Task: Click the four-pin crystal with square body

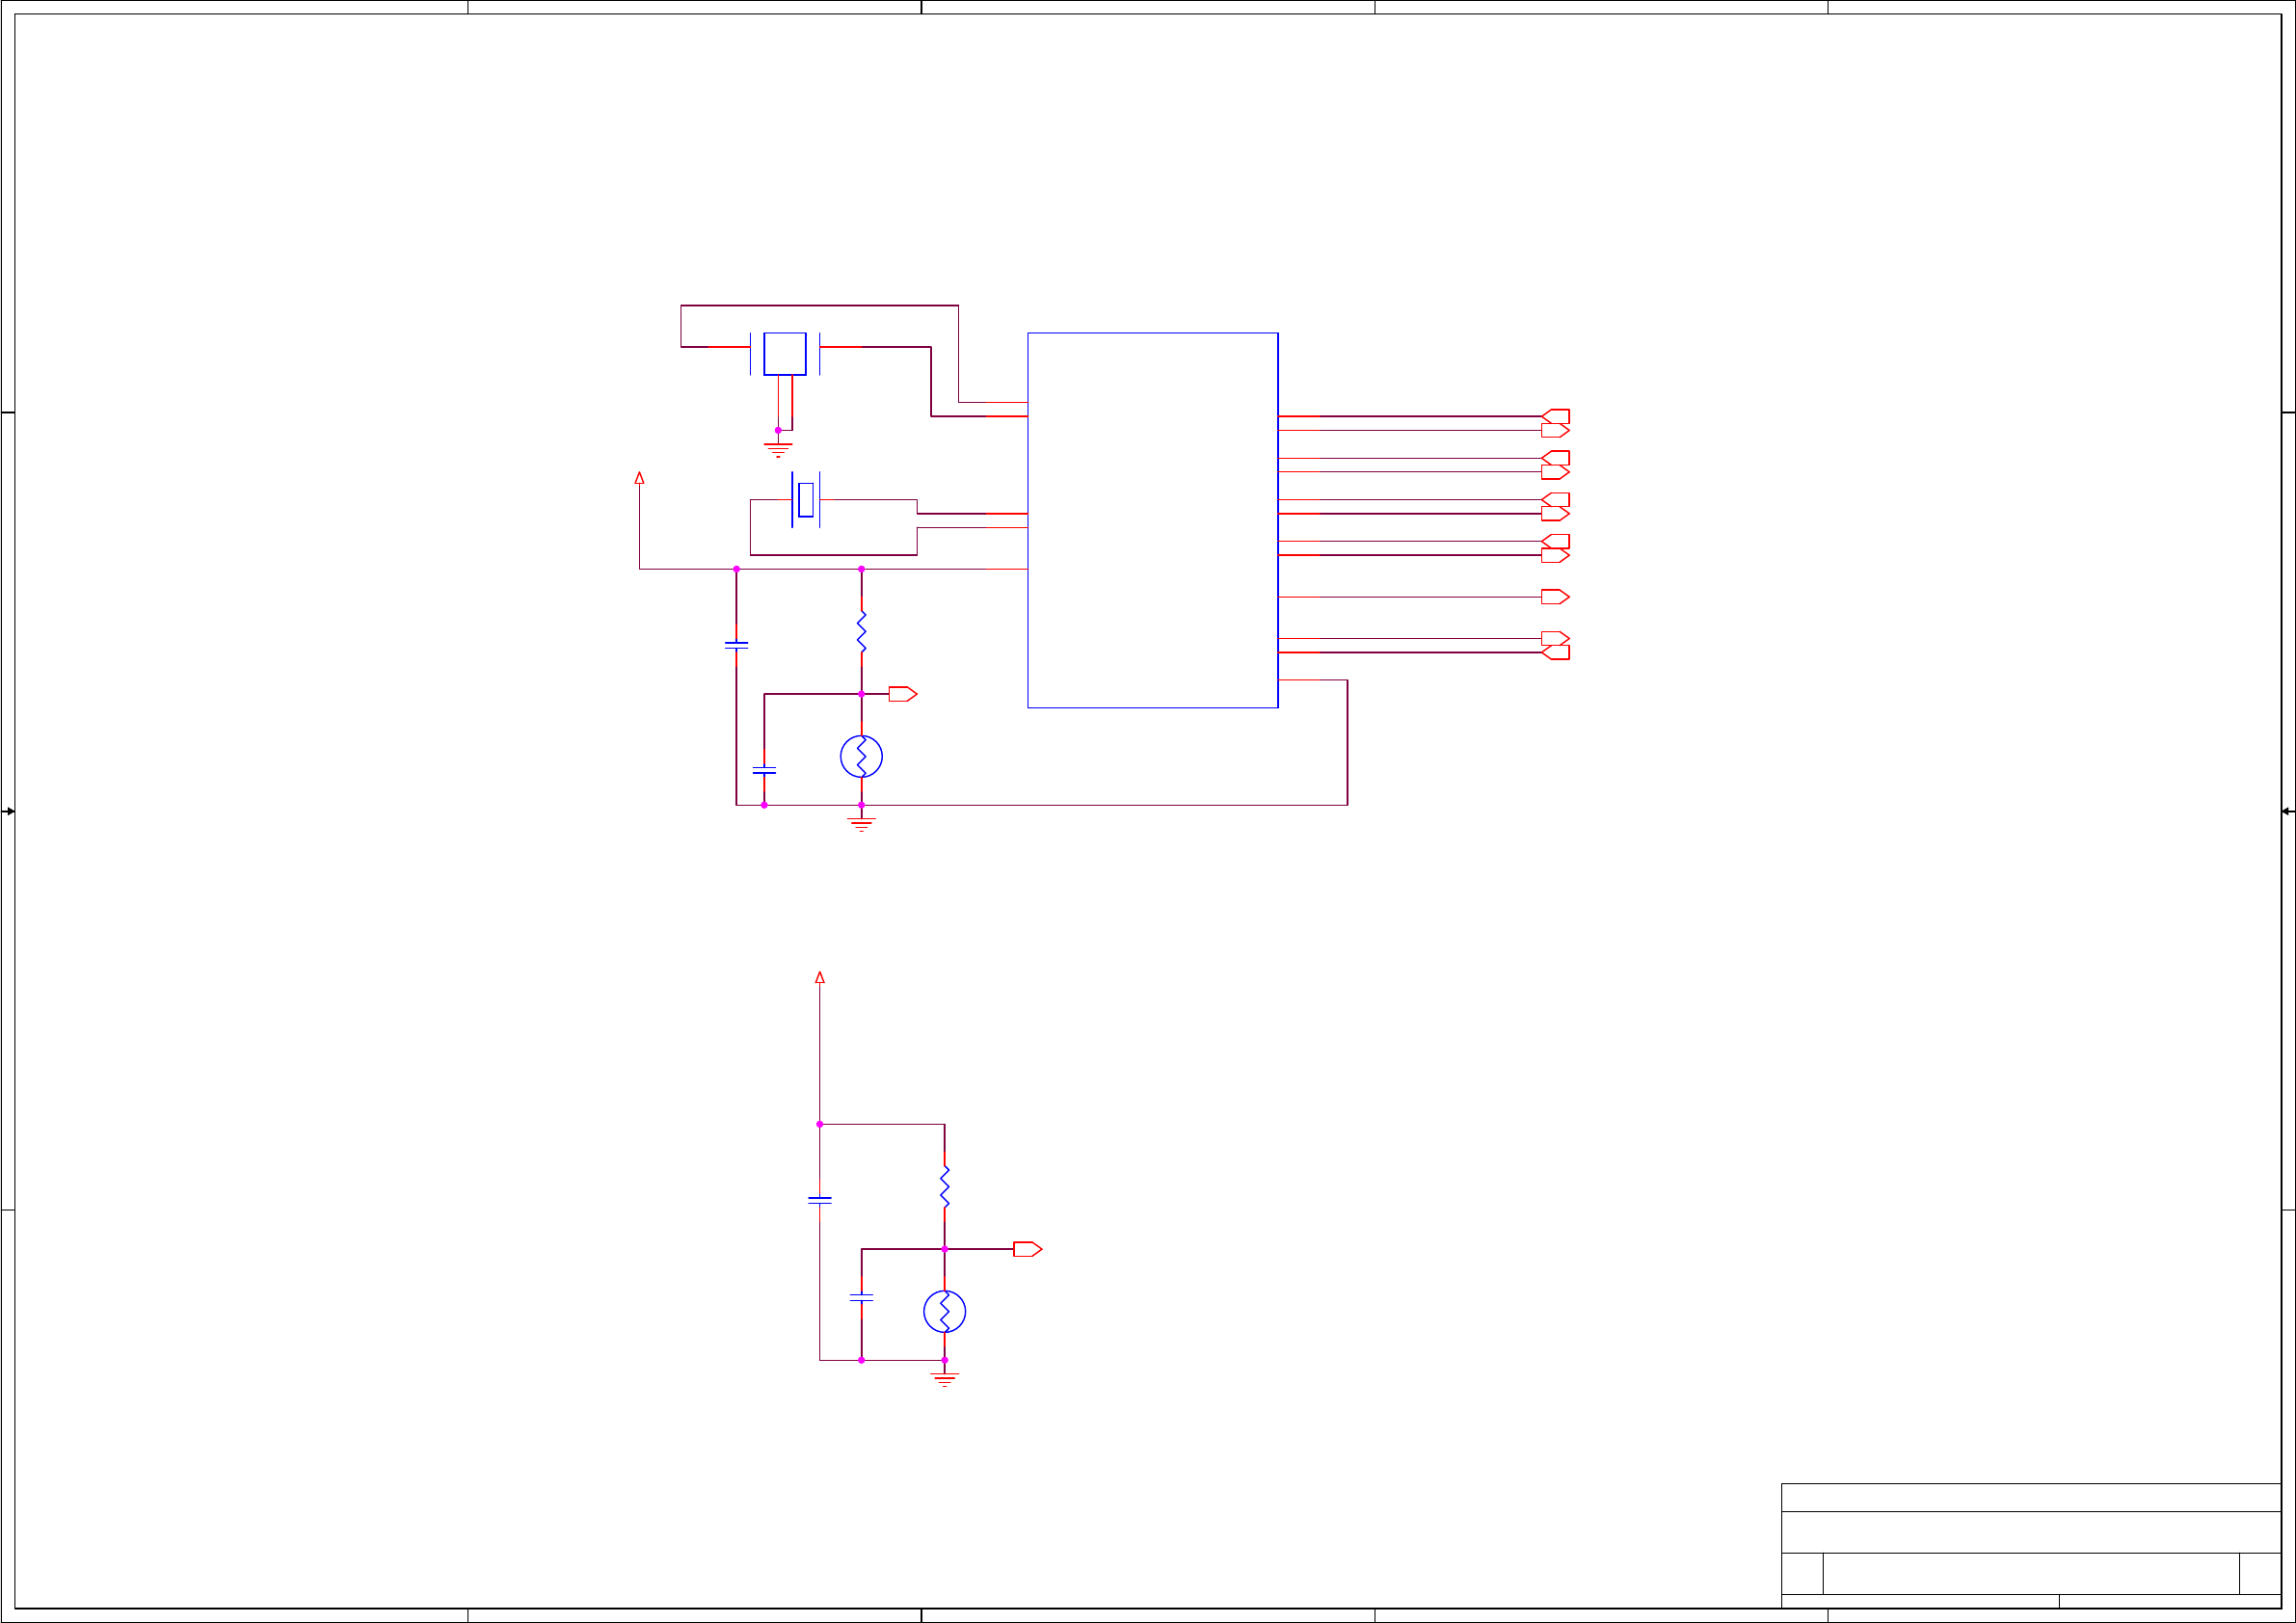Action: [785, 354]
